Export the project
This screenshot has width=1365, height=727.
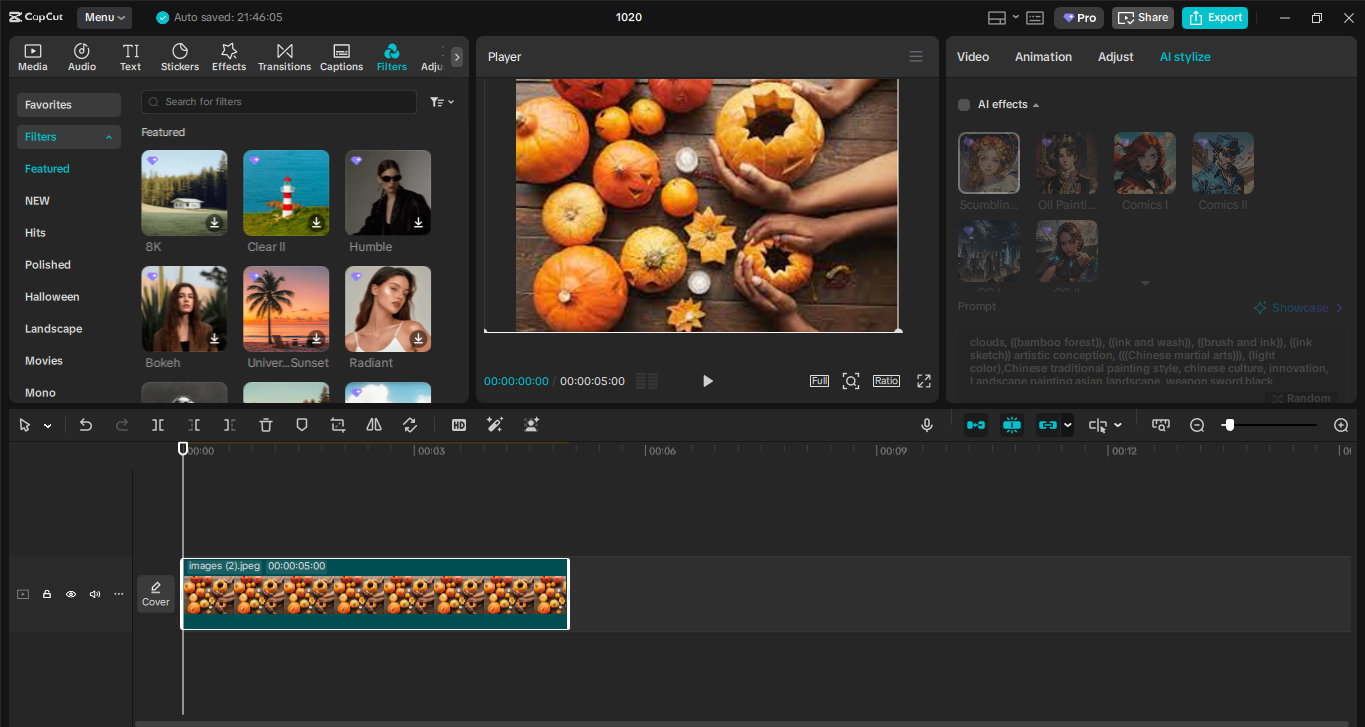1214,17
